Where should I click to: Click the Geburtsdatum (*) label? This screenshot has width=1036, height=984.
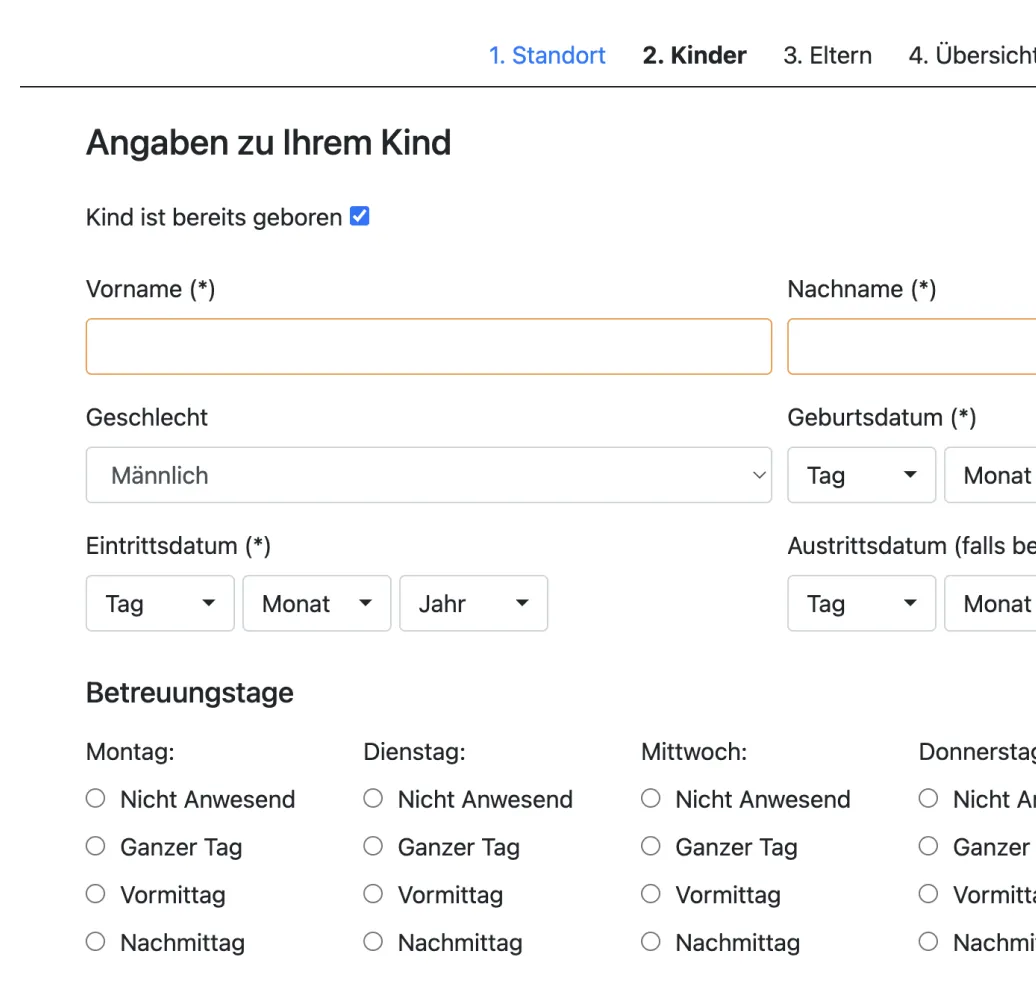tap(881, 418)
